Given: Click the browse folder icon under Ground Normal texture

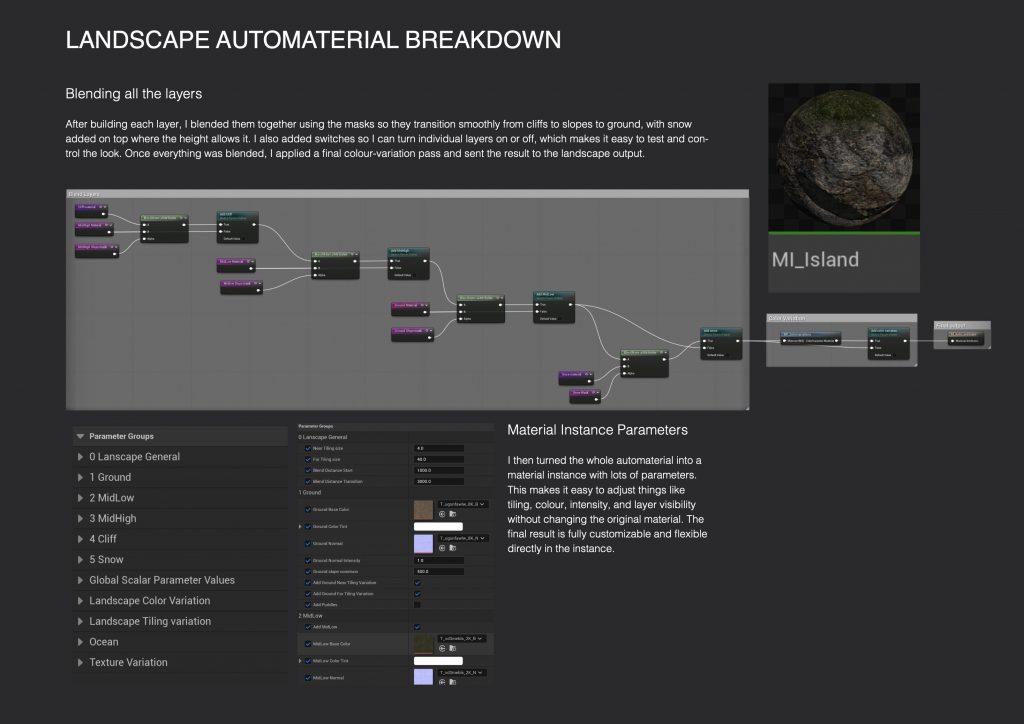Looking at the screenshot, I should pos(453,548).
